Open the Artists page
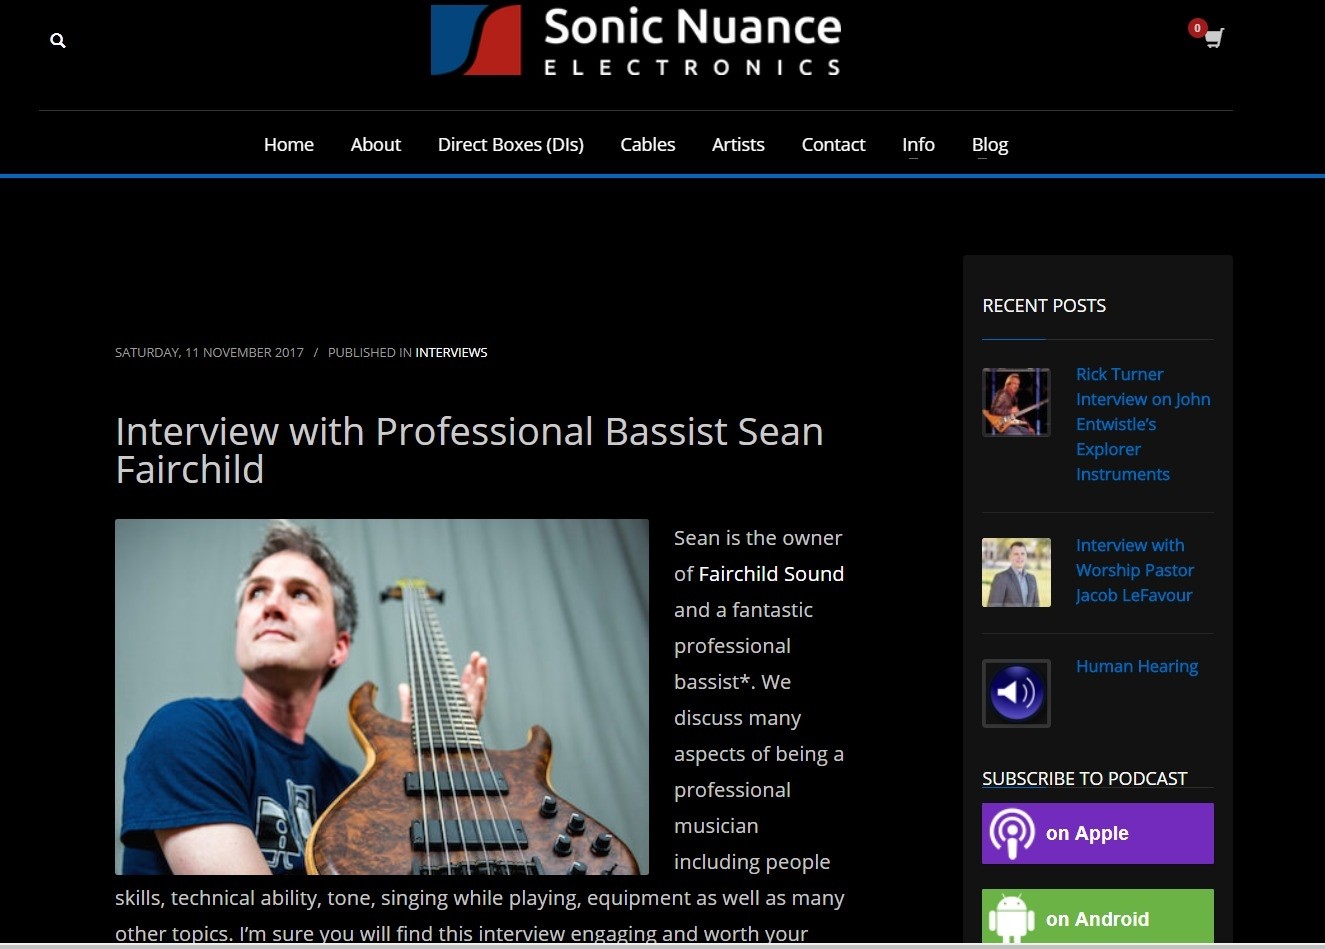1325x949 pixels. pyautogui.click(x=738, y=144)
